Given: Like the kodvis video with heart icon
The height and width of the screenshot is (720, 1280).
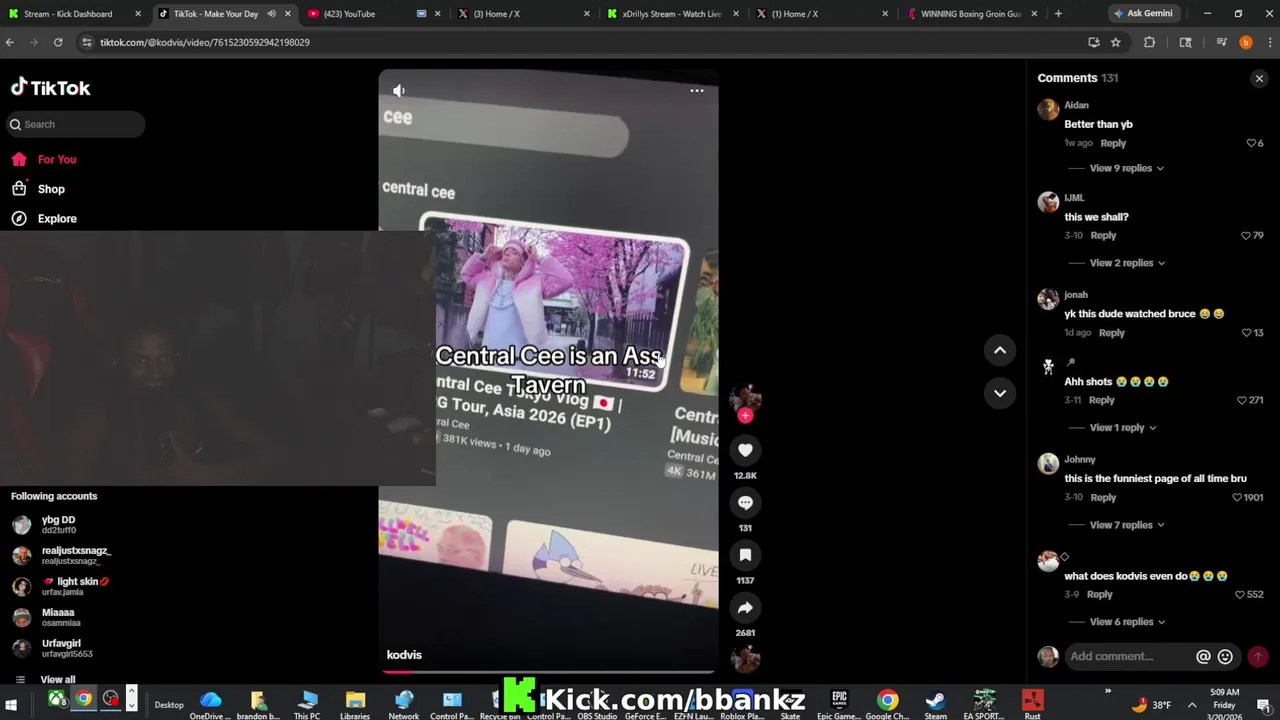Looking at the screenshot, I should tap(745, 451).
